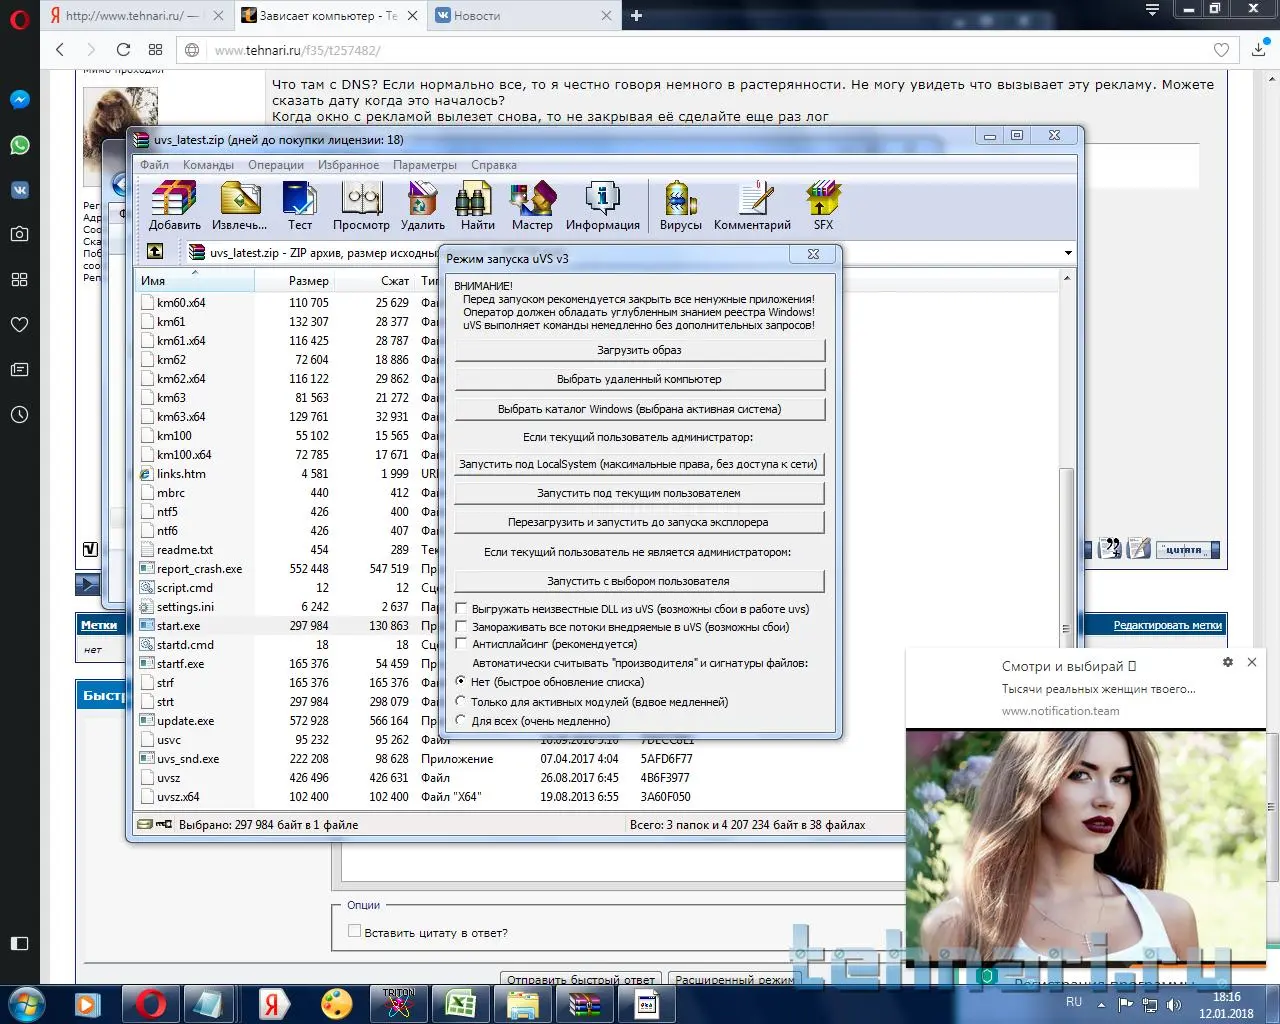
Task: Click the 'Загрузить образ' button
Action: click(639, 350)
